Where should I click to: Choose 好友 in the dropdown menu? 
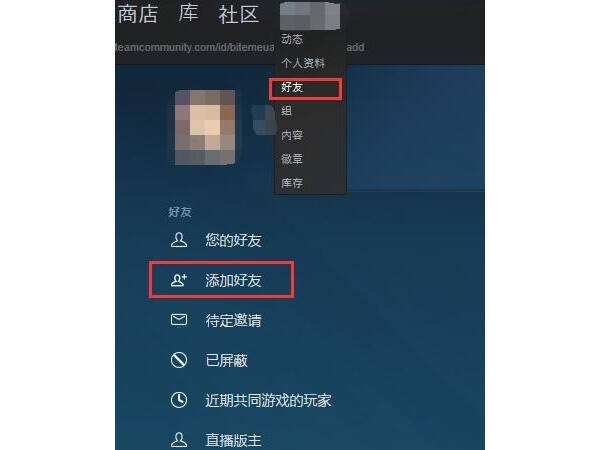point(292,87)
